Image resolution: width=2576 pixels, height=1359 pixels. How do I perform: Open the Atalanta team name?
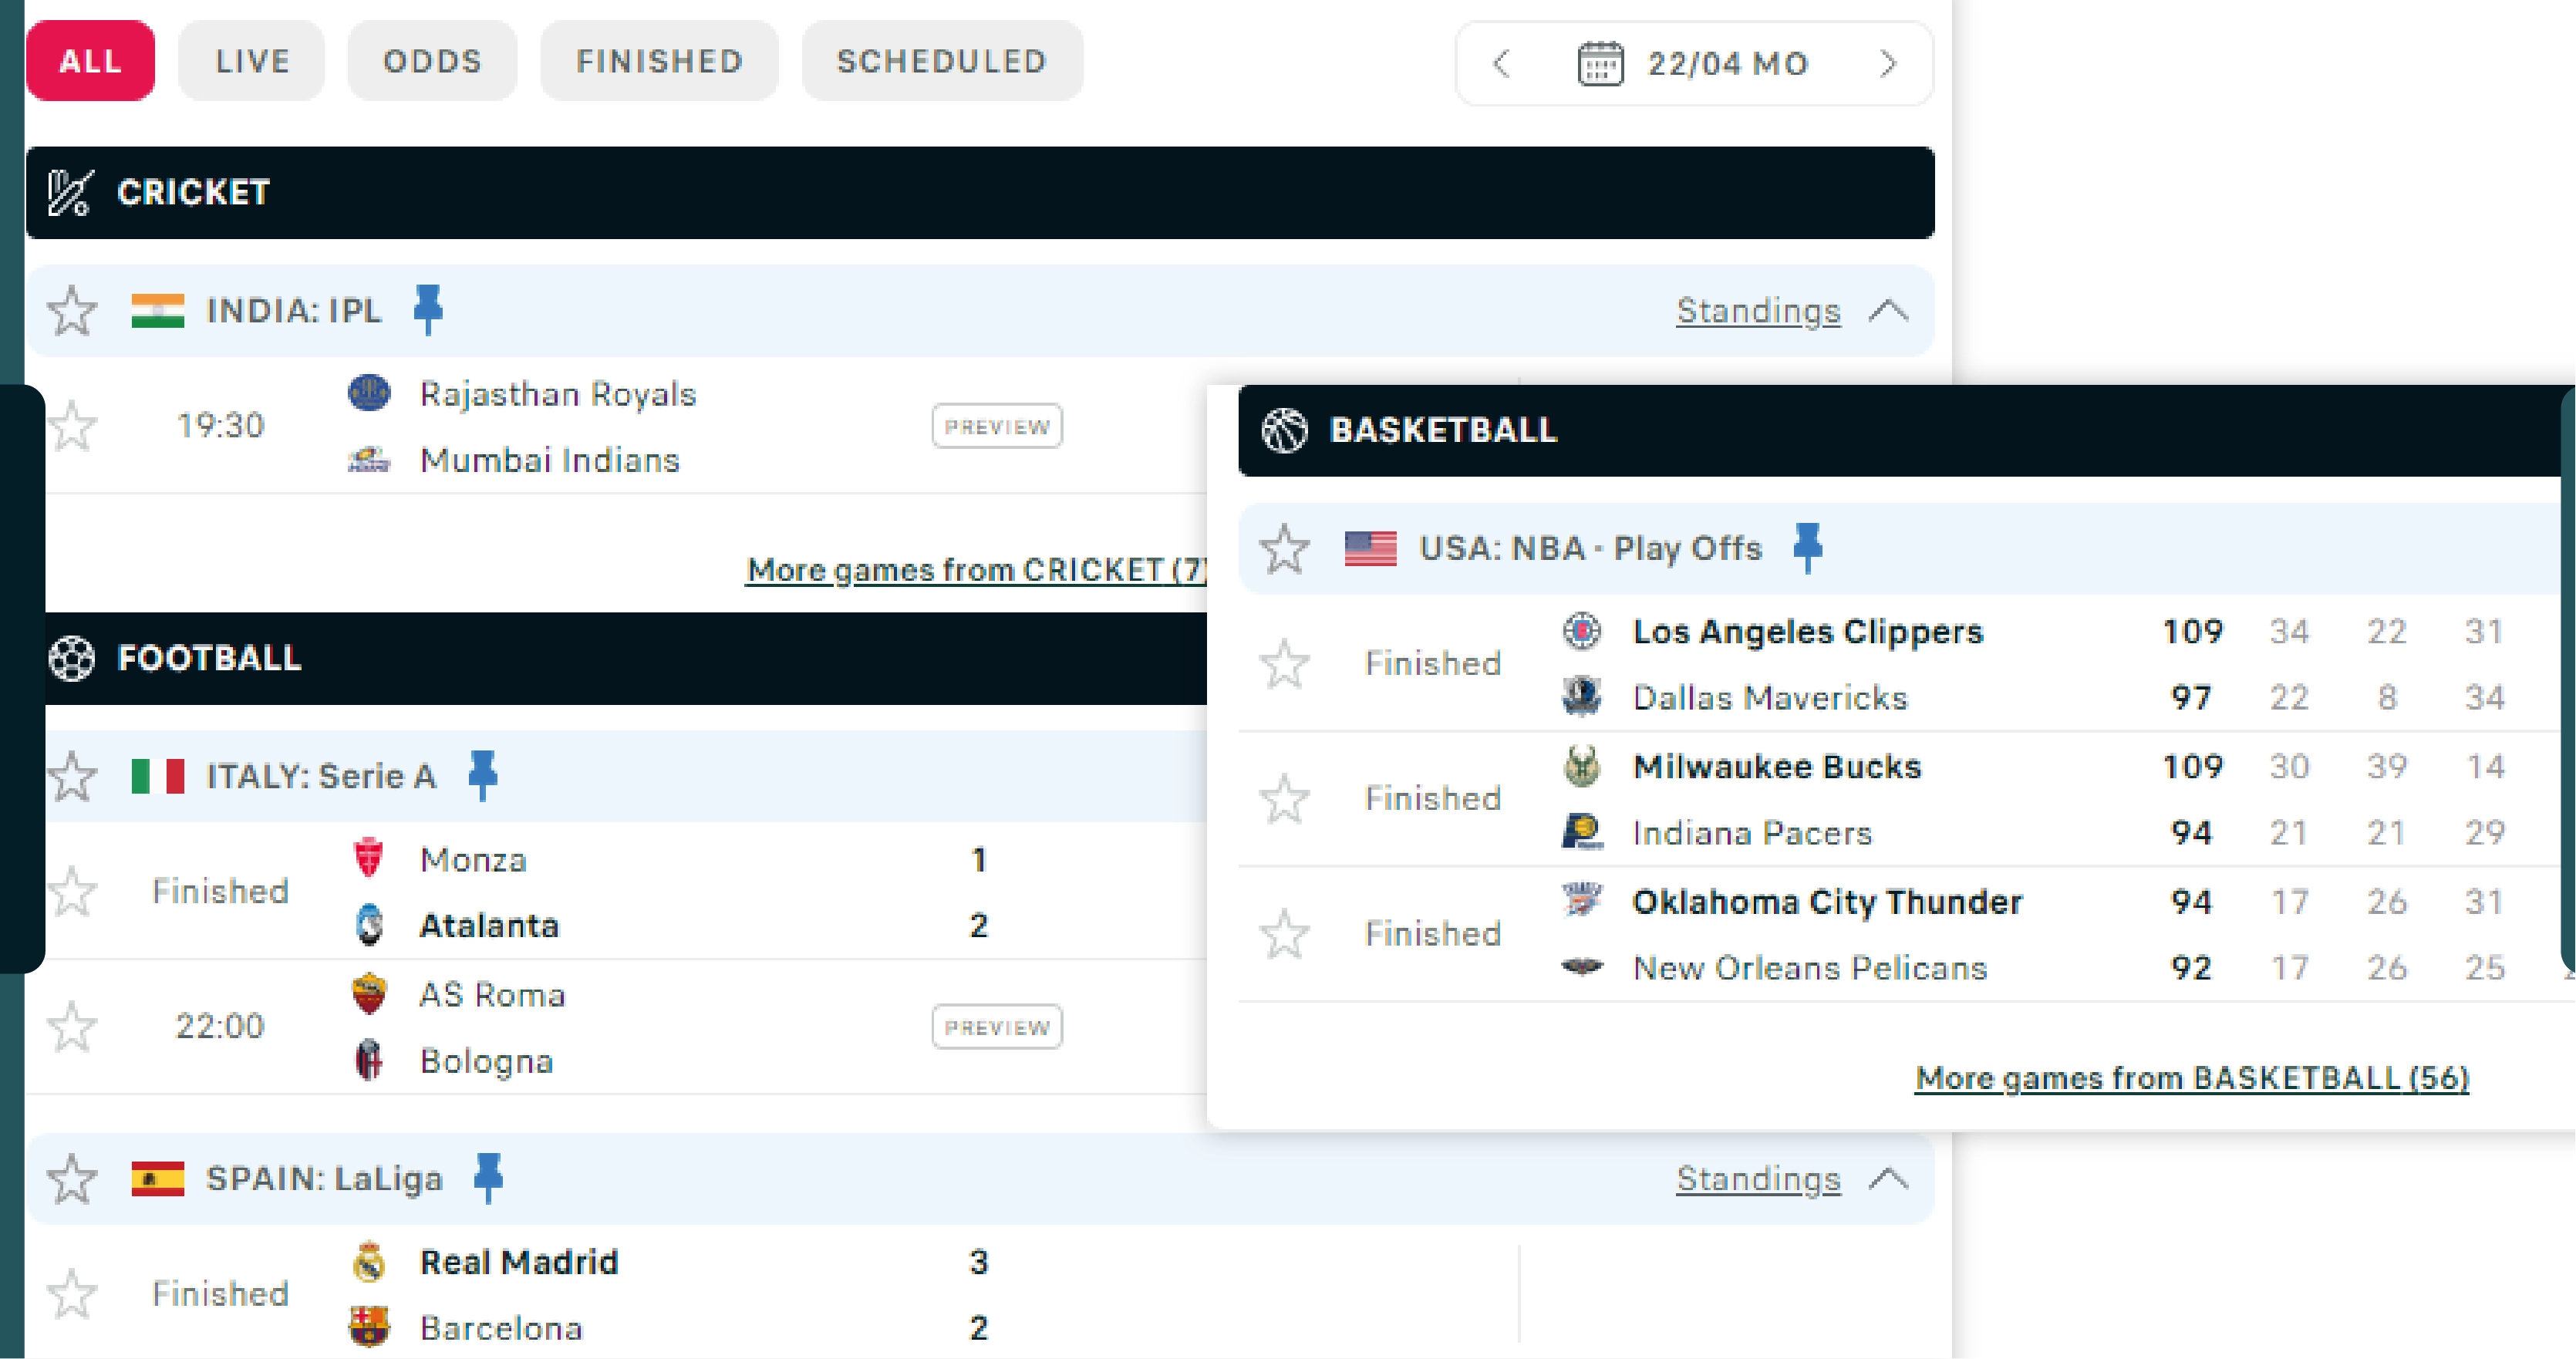489,926
